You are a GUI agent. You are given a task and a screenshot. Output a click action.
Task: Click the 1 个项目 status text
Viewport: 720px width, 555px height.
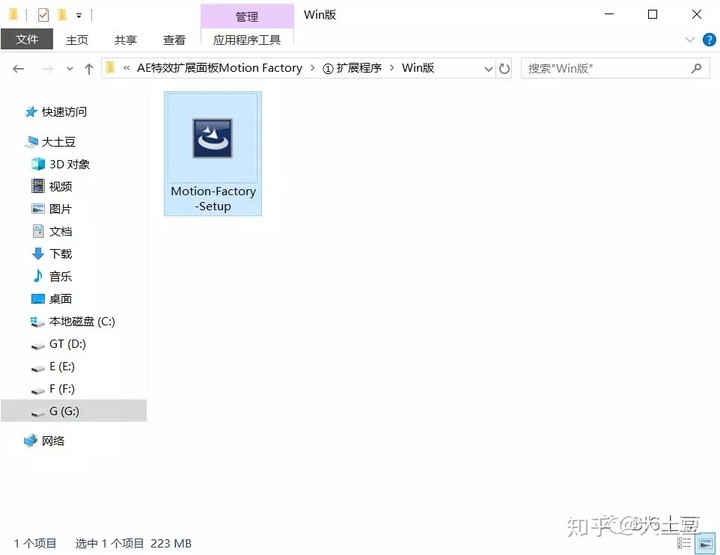coord(35,544)
